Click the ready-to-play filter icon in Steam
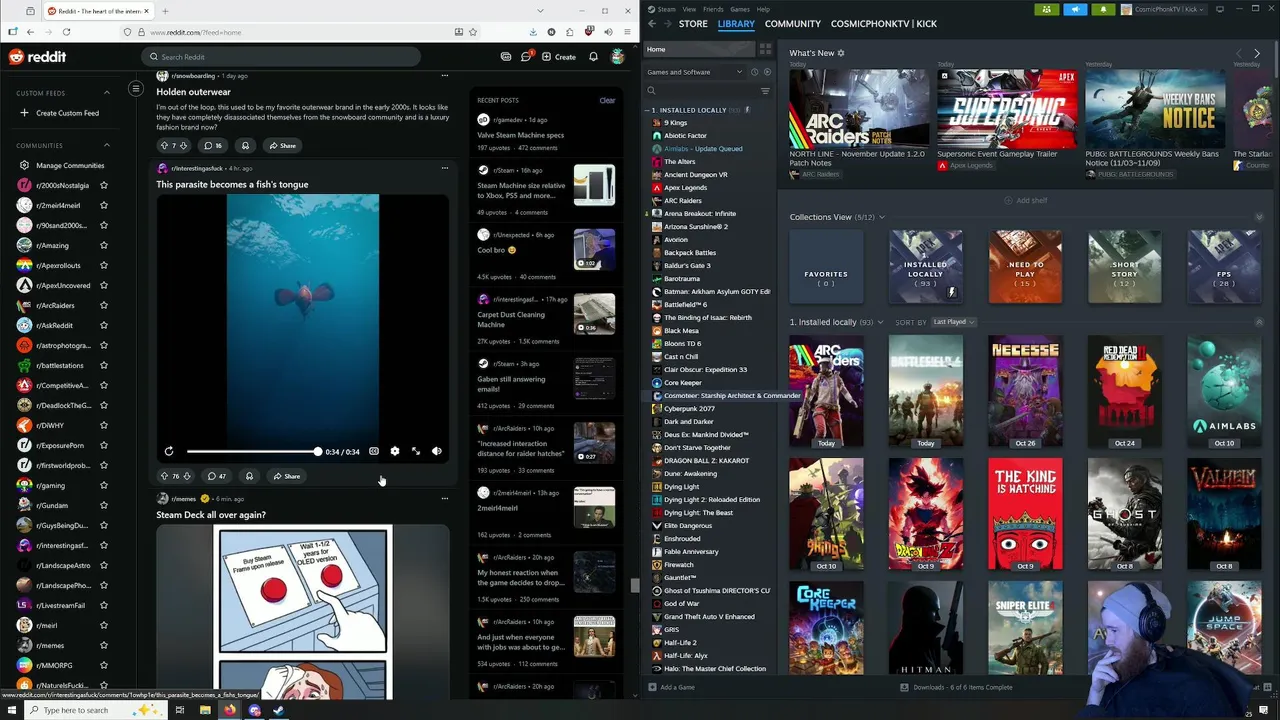 767,72
